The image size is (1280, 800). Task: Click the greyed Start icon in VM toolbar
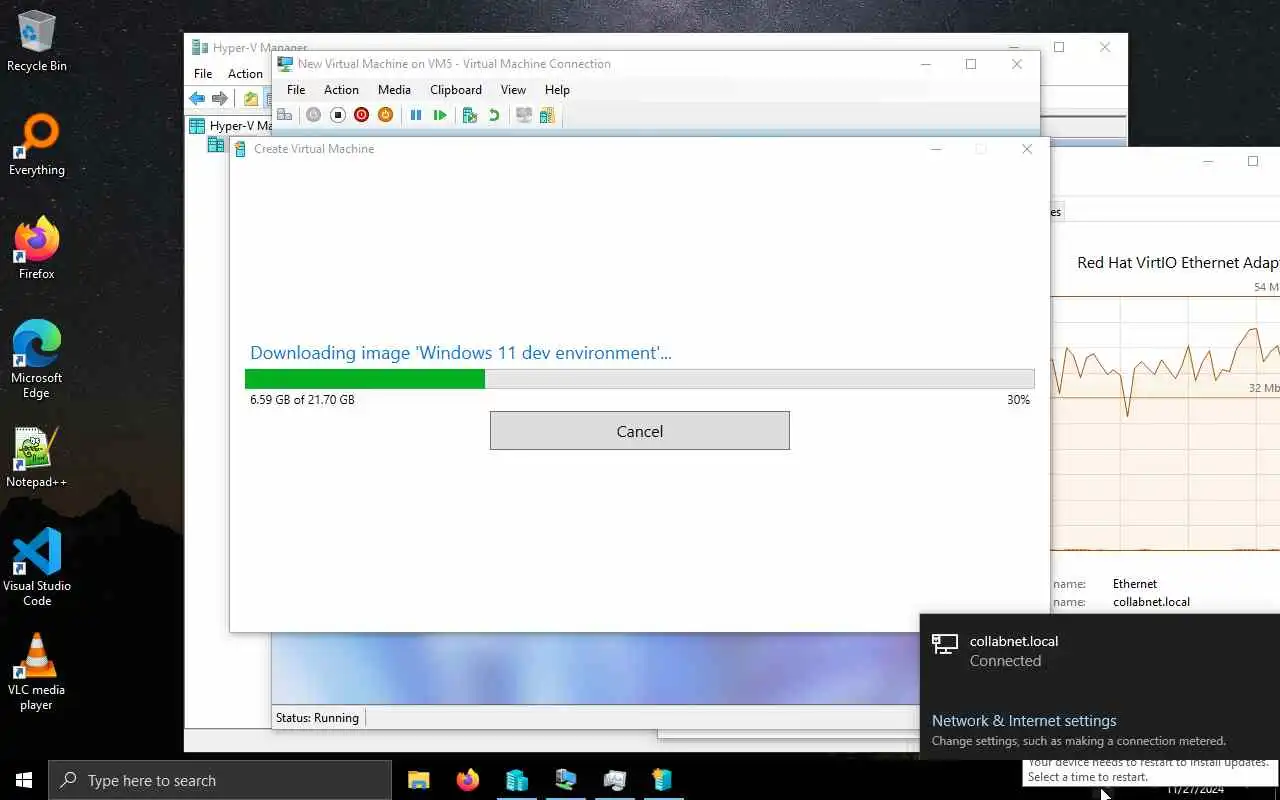tap(313, 115)
